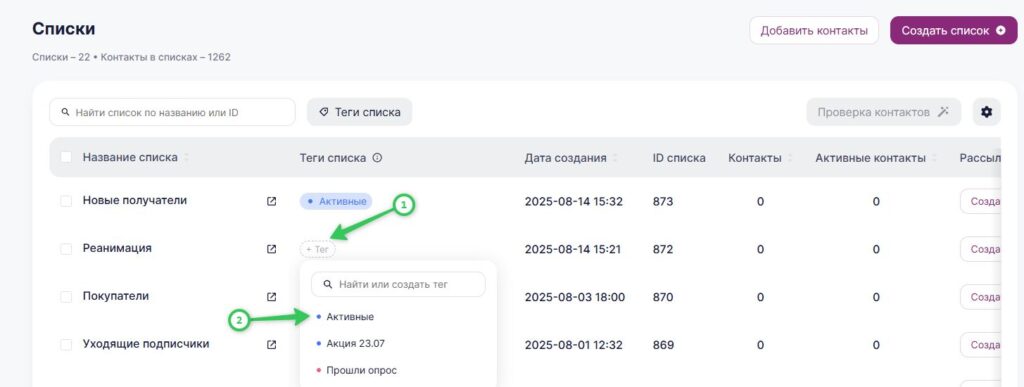Click the Уходящие подписчики list name

pyautogui.click(x=146, y=343)
